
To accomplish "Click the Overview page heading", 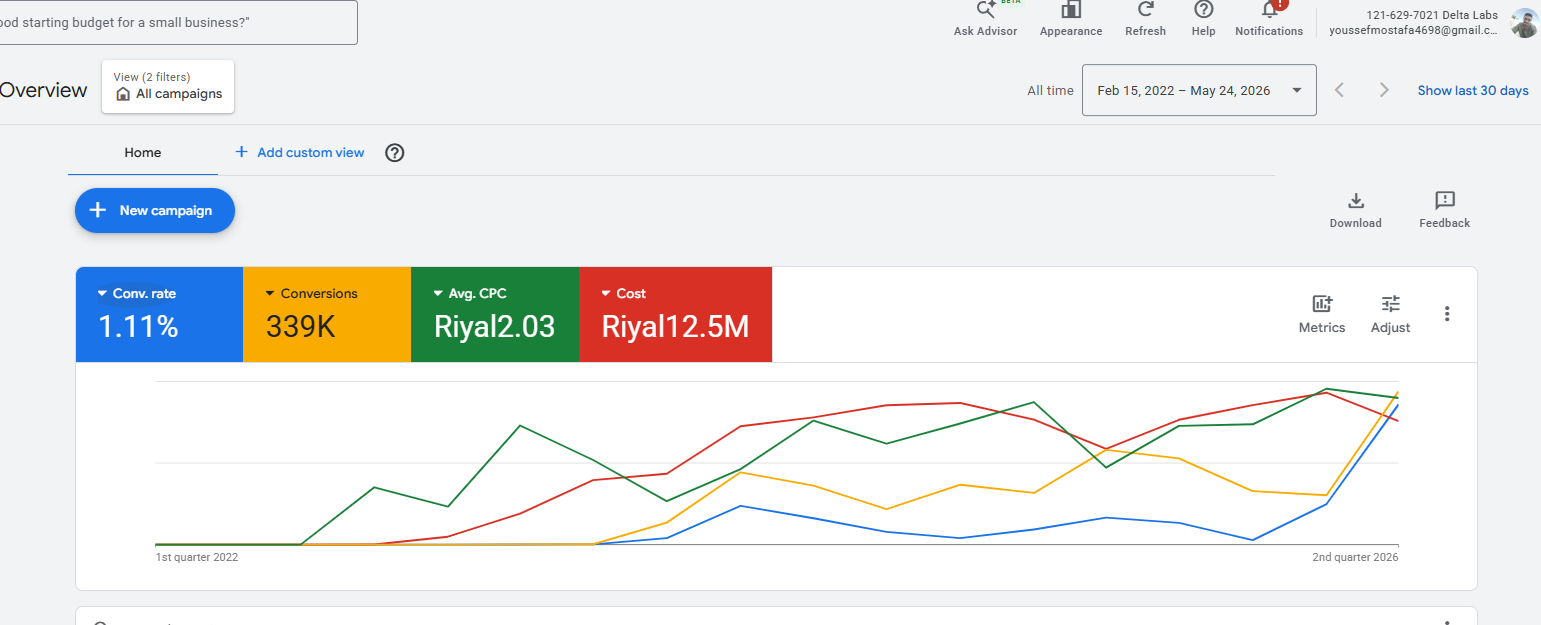I will [x=43, y=90].
